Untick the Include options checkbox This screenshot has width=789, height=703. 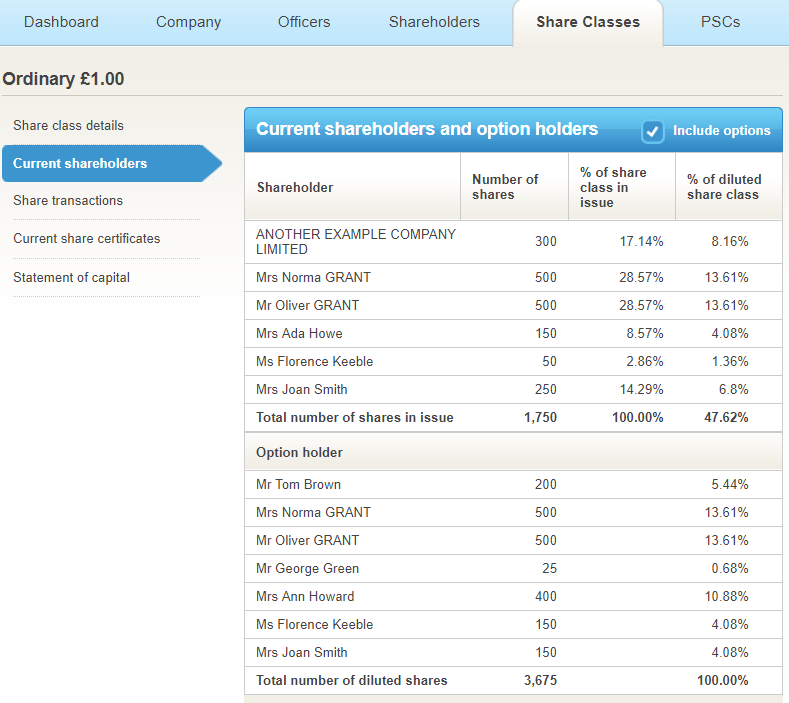653,131
